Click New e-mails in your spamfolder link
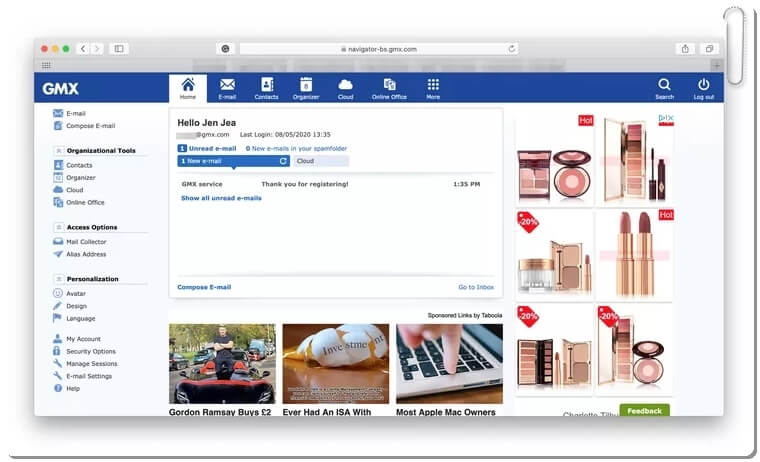Viewport: 760px width, 462px height. [296, 148]
